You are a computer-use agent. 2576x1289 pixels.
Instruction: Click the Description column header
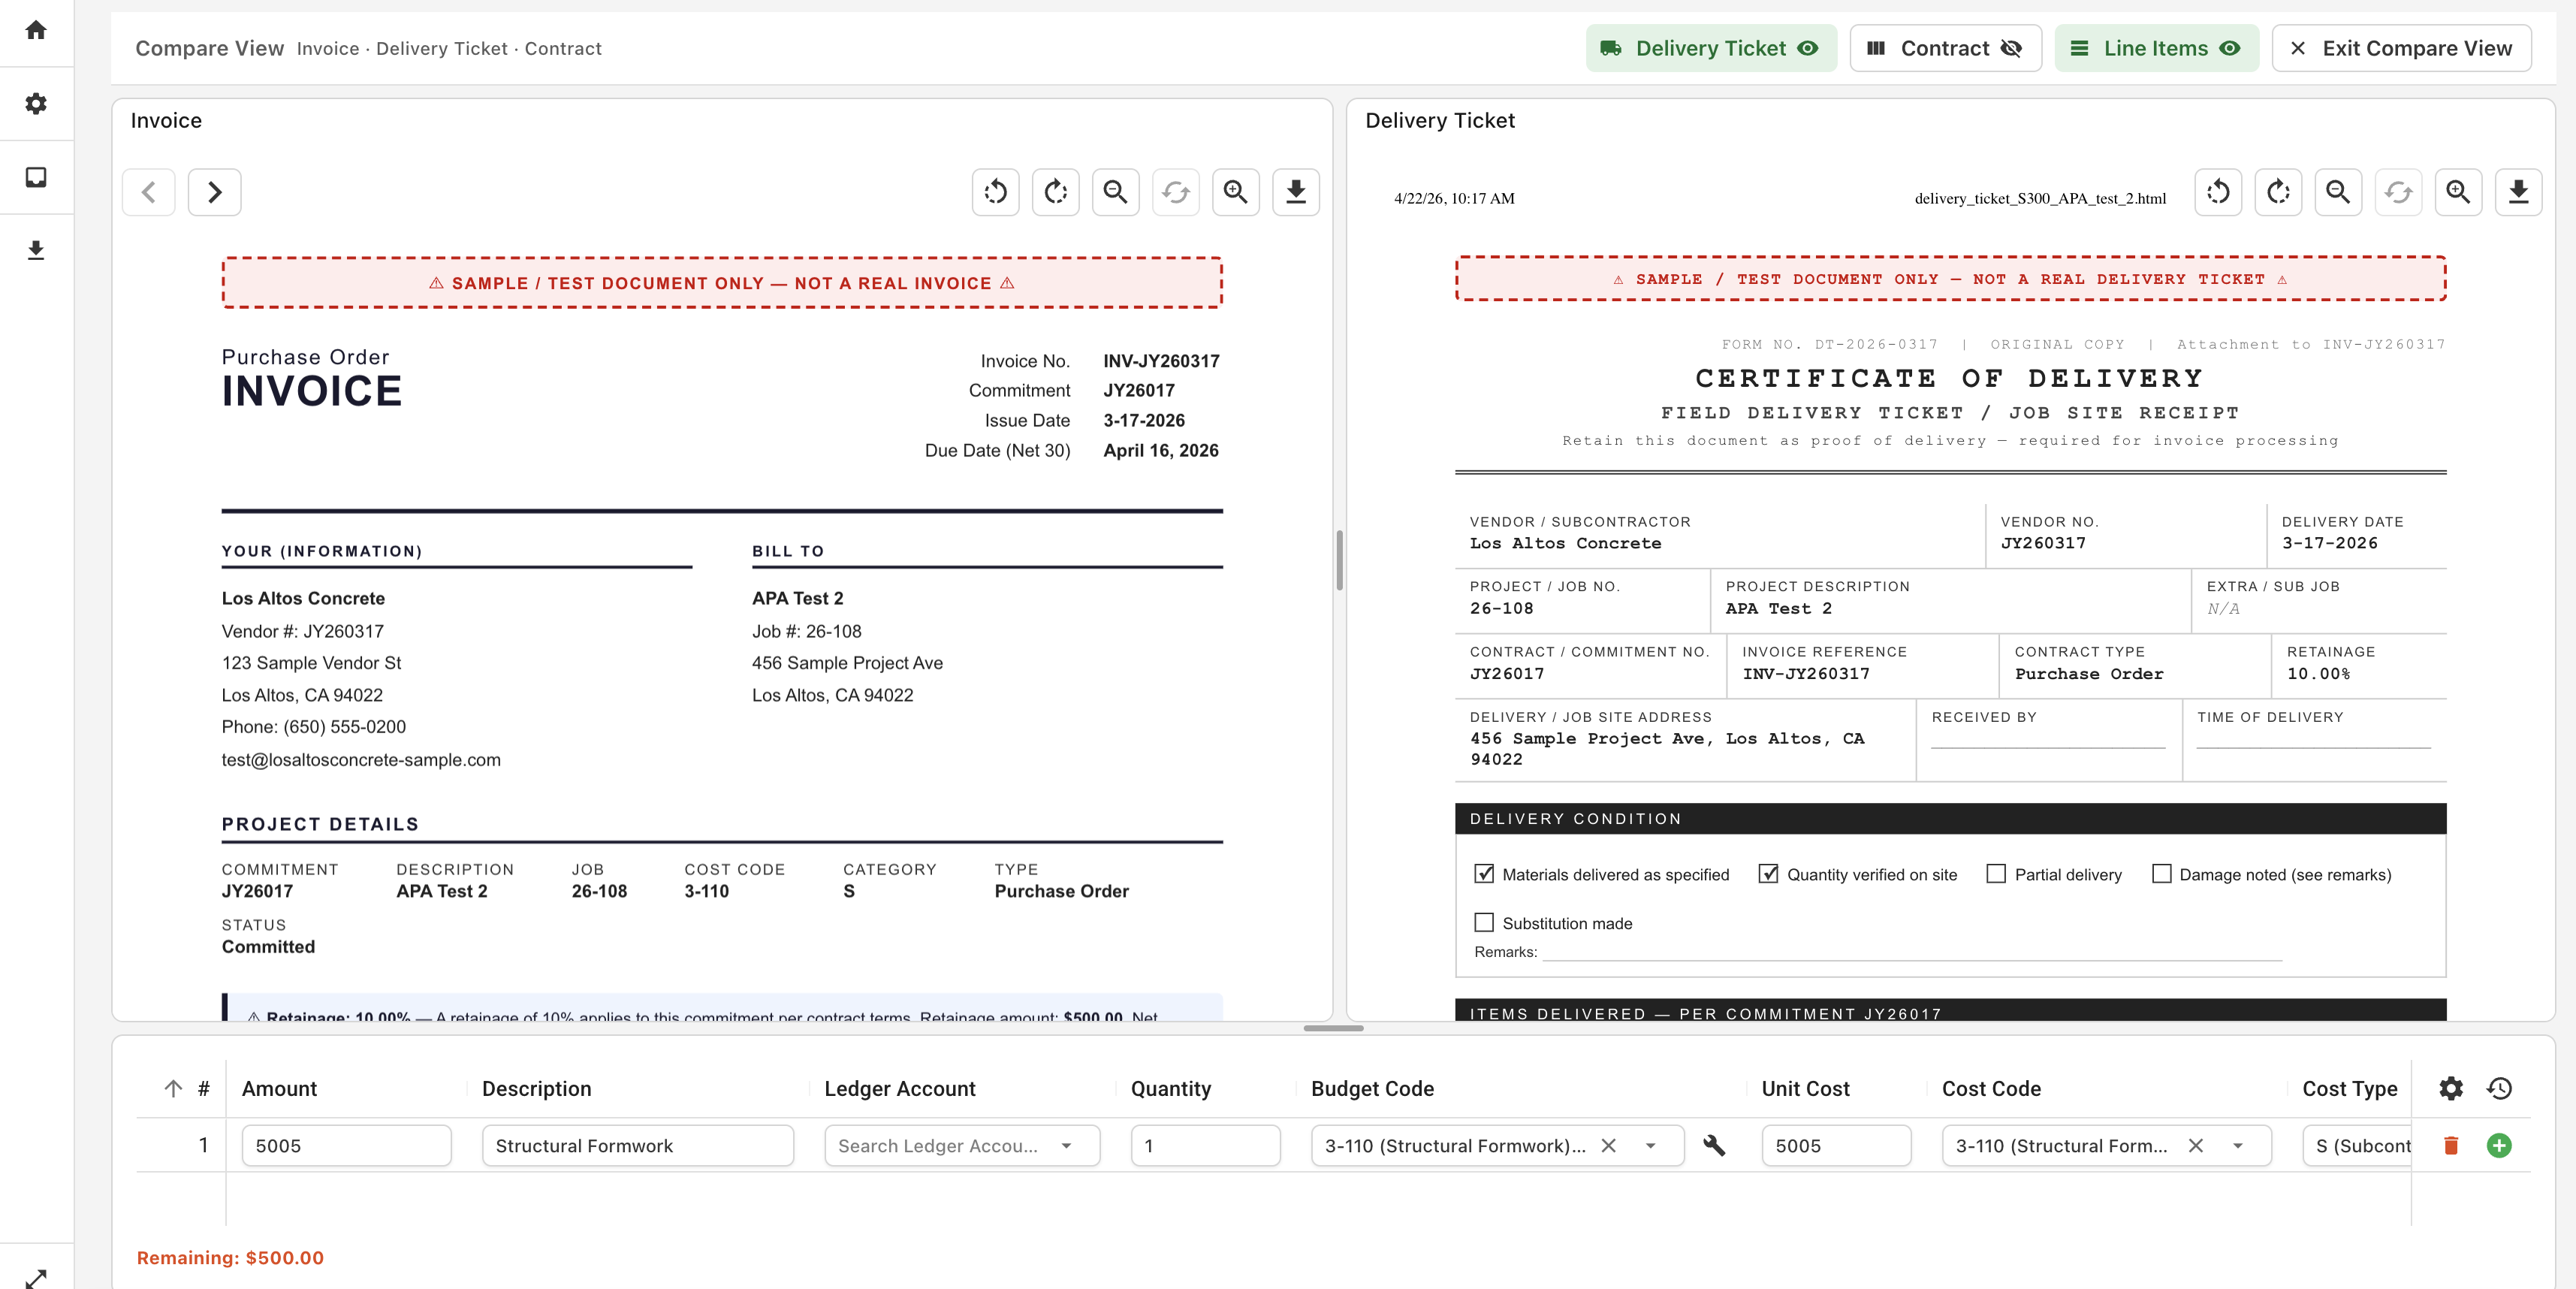(x=536, y=1089)
